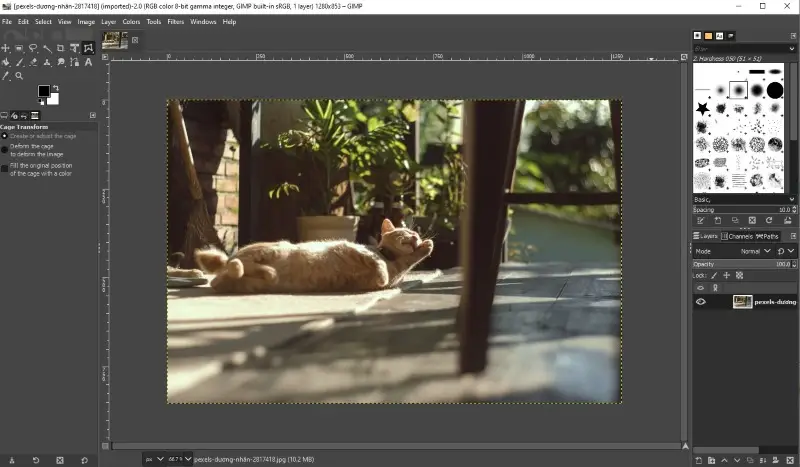Select the black star brush
This screenshot has height=467, width=800.
(703, 108)
